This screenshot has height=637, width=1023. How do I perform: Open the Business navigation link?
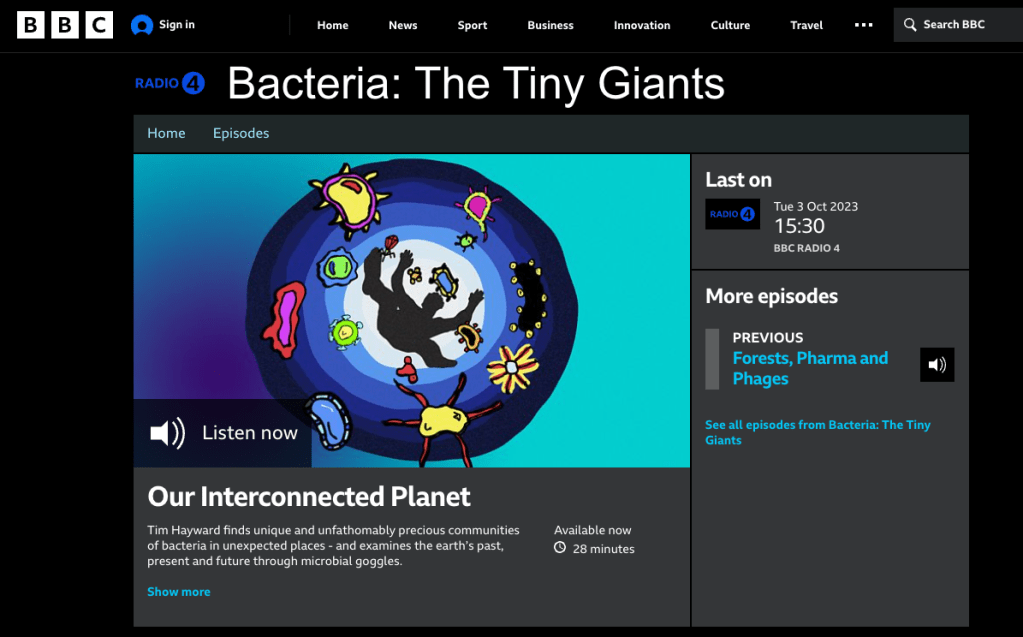click(551, 25)
